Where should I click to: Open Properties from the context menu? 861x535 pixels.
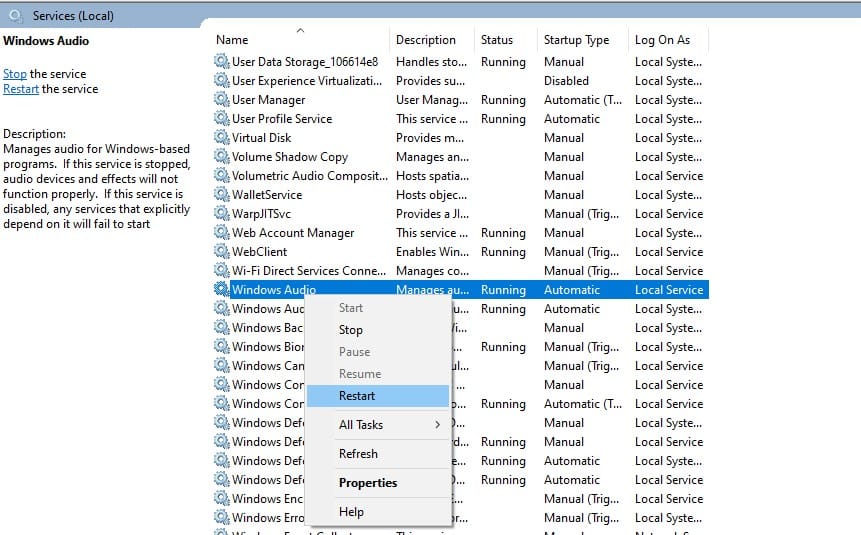pyautogui.click(x=368, y=483)
